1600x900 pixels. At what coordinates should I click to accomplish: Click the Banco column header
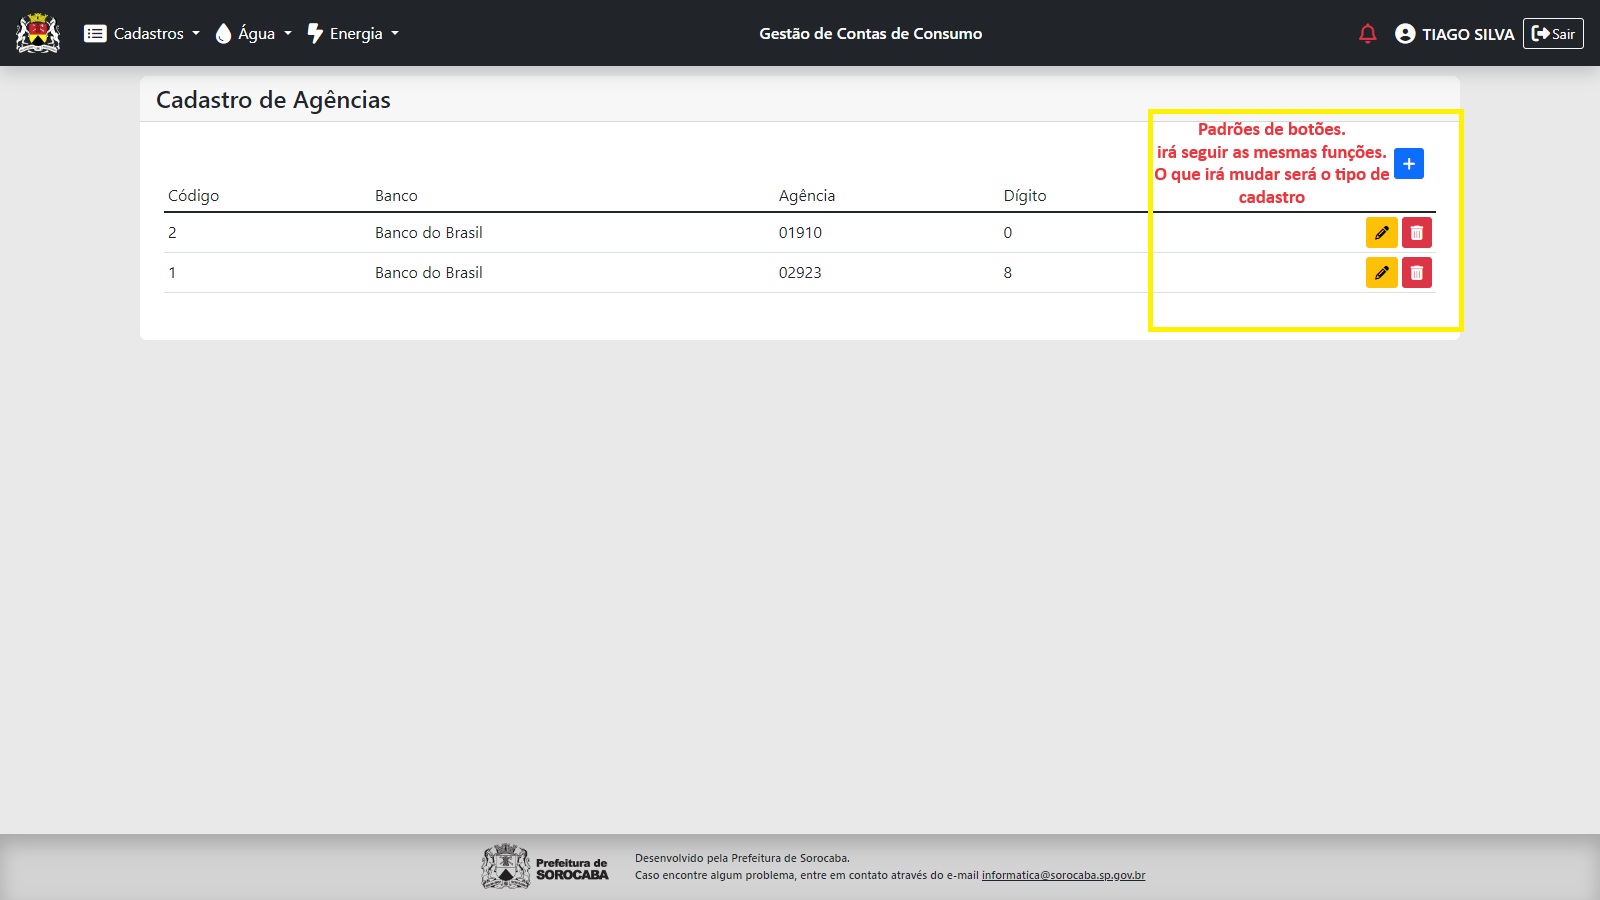[x=396, y=196]
